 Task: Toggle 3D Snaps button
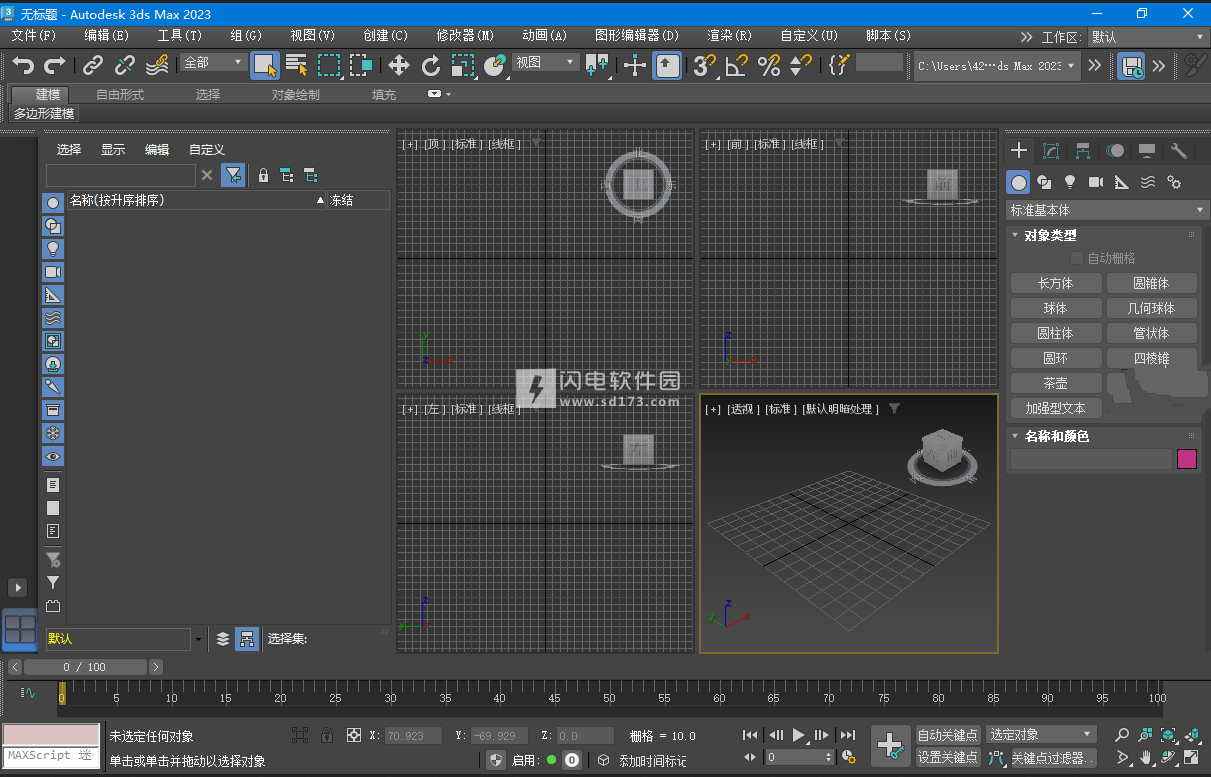(705, 65)
